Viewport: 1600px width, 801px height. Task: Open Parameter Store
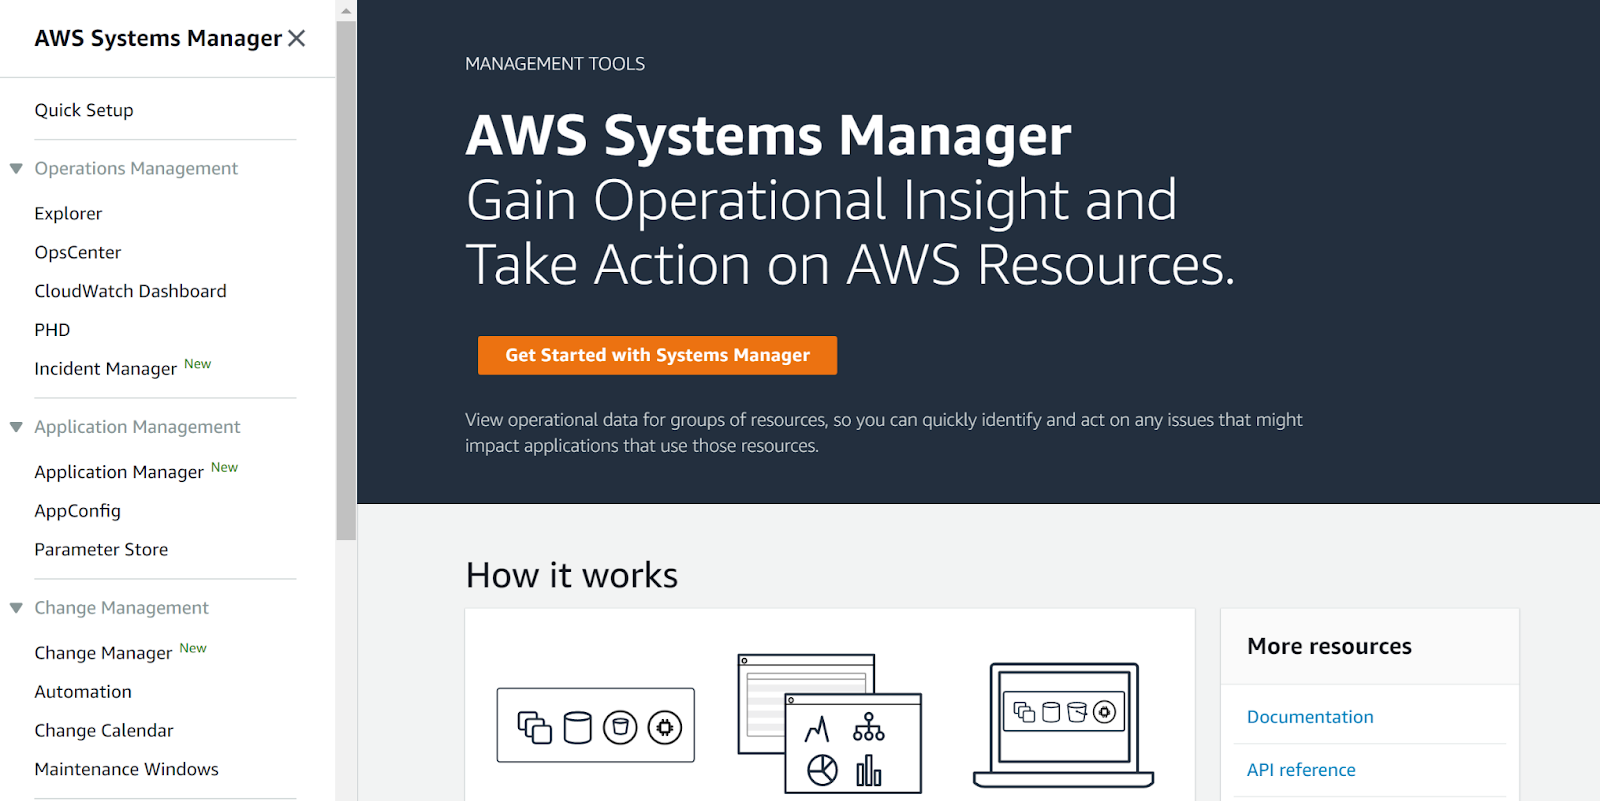pyautogui.click(x=101, y=550)
